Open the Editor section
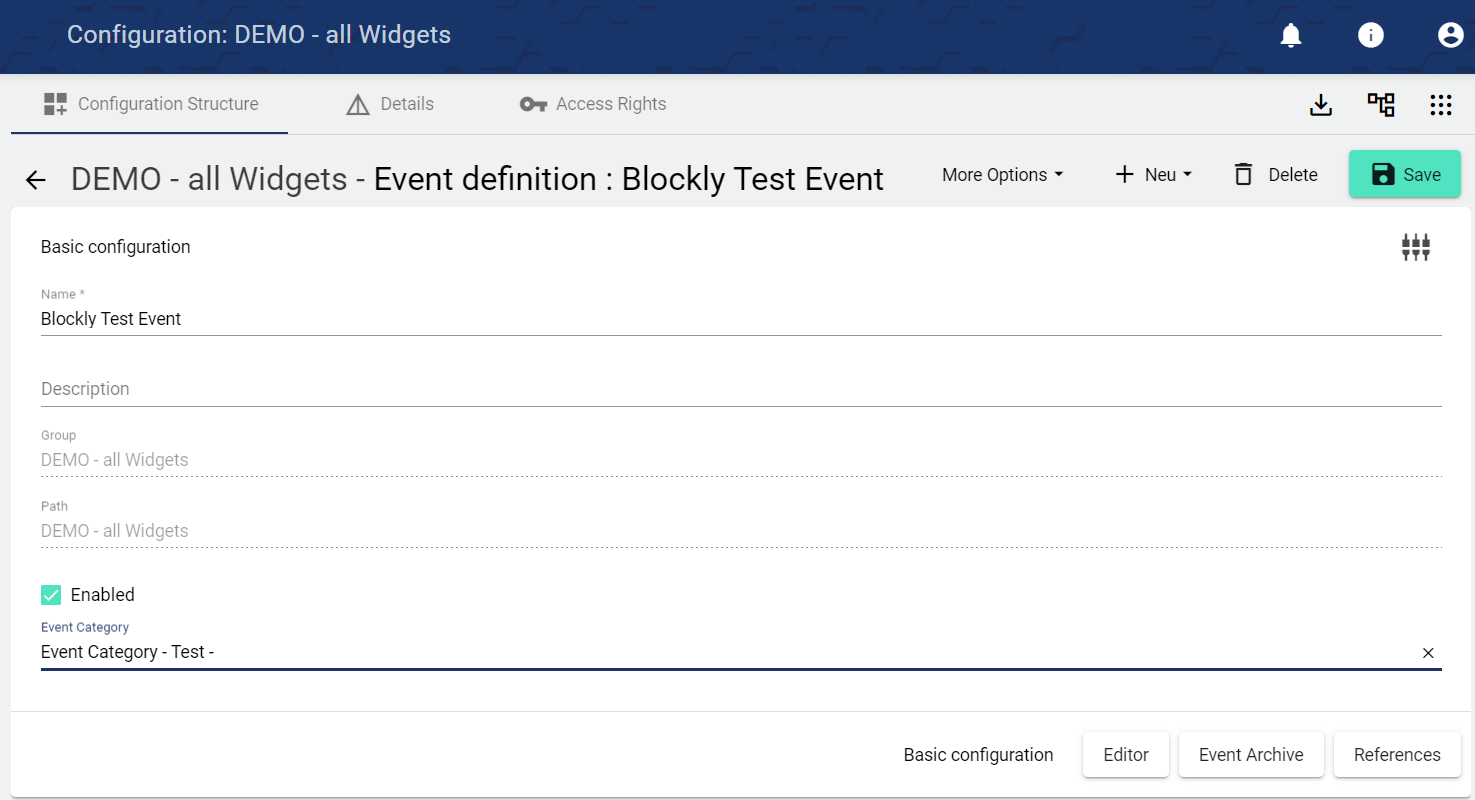Viewport: 1475px width, 800px height. [1125, 755]
